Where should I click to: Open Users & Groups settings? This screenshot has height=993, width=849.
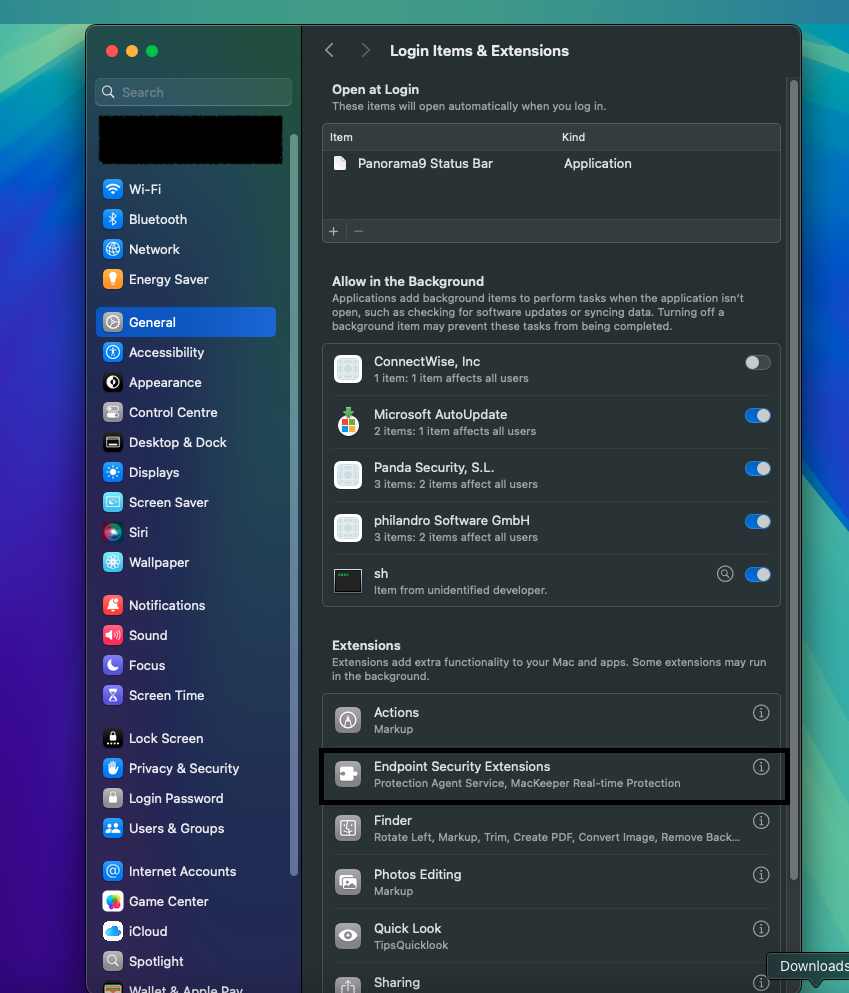coord(186,828)
